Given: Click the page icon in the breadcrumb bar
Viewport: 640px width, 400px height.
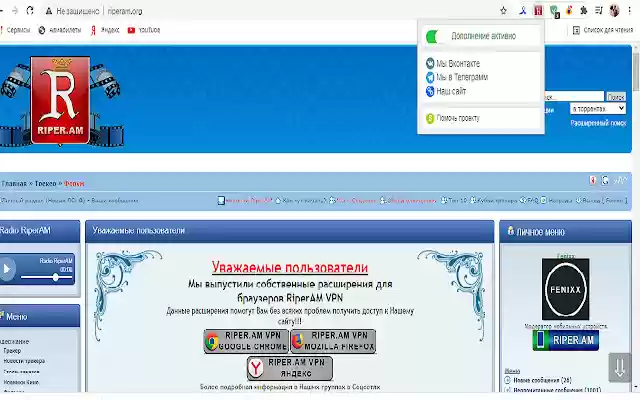Looking at the screenshot, I should [x=605, y=180].
